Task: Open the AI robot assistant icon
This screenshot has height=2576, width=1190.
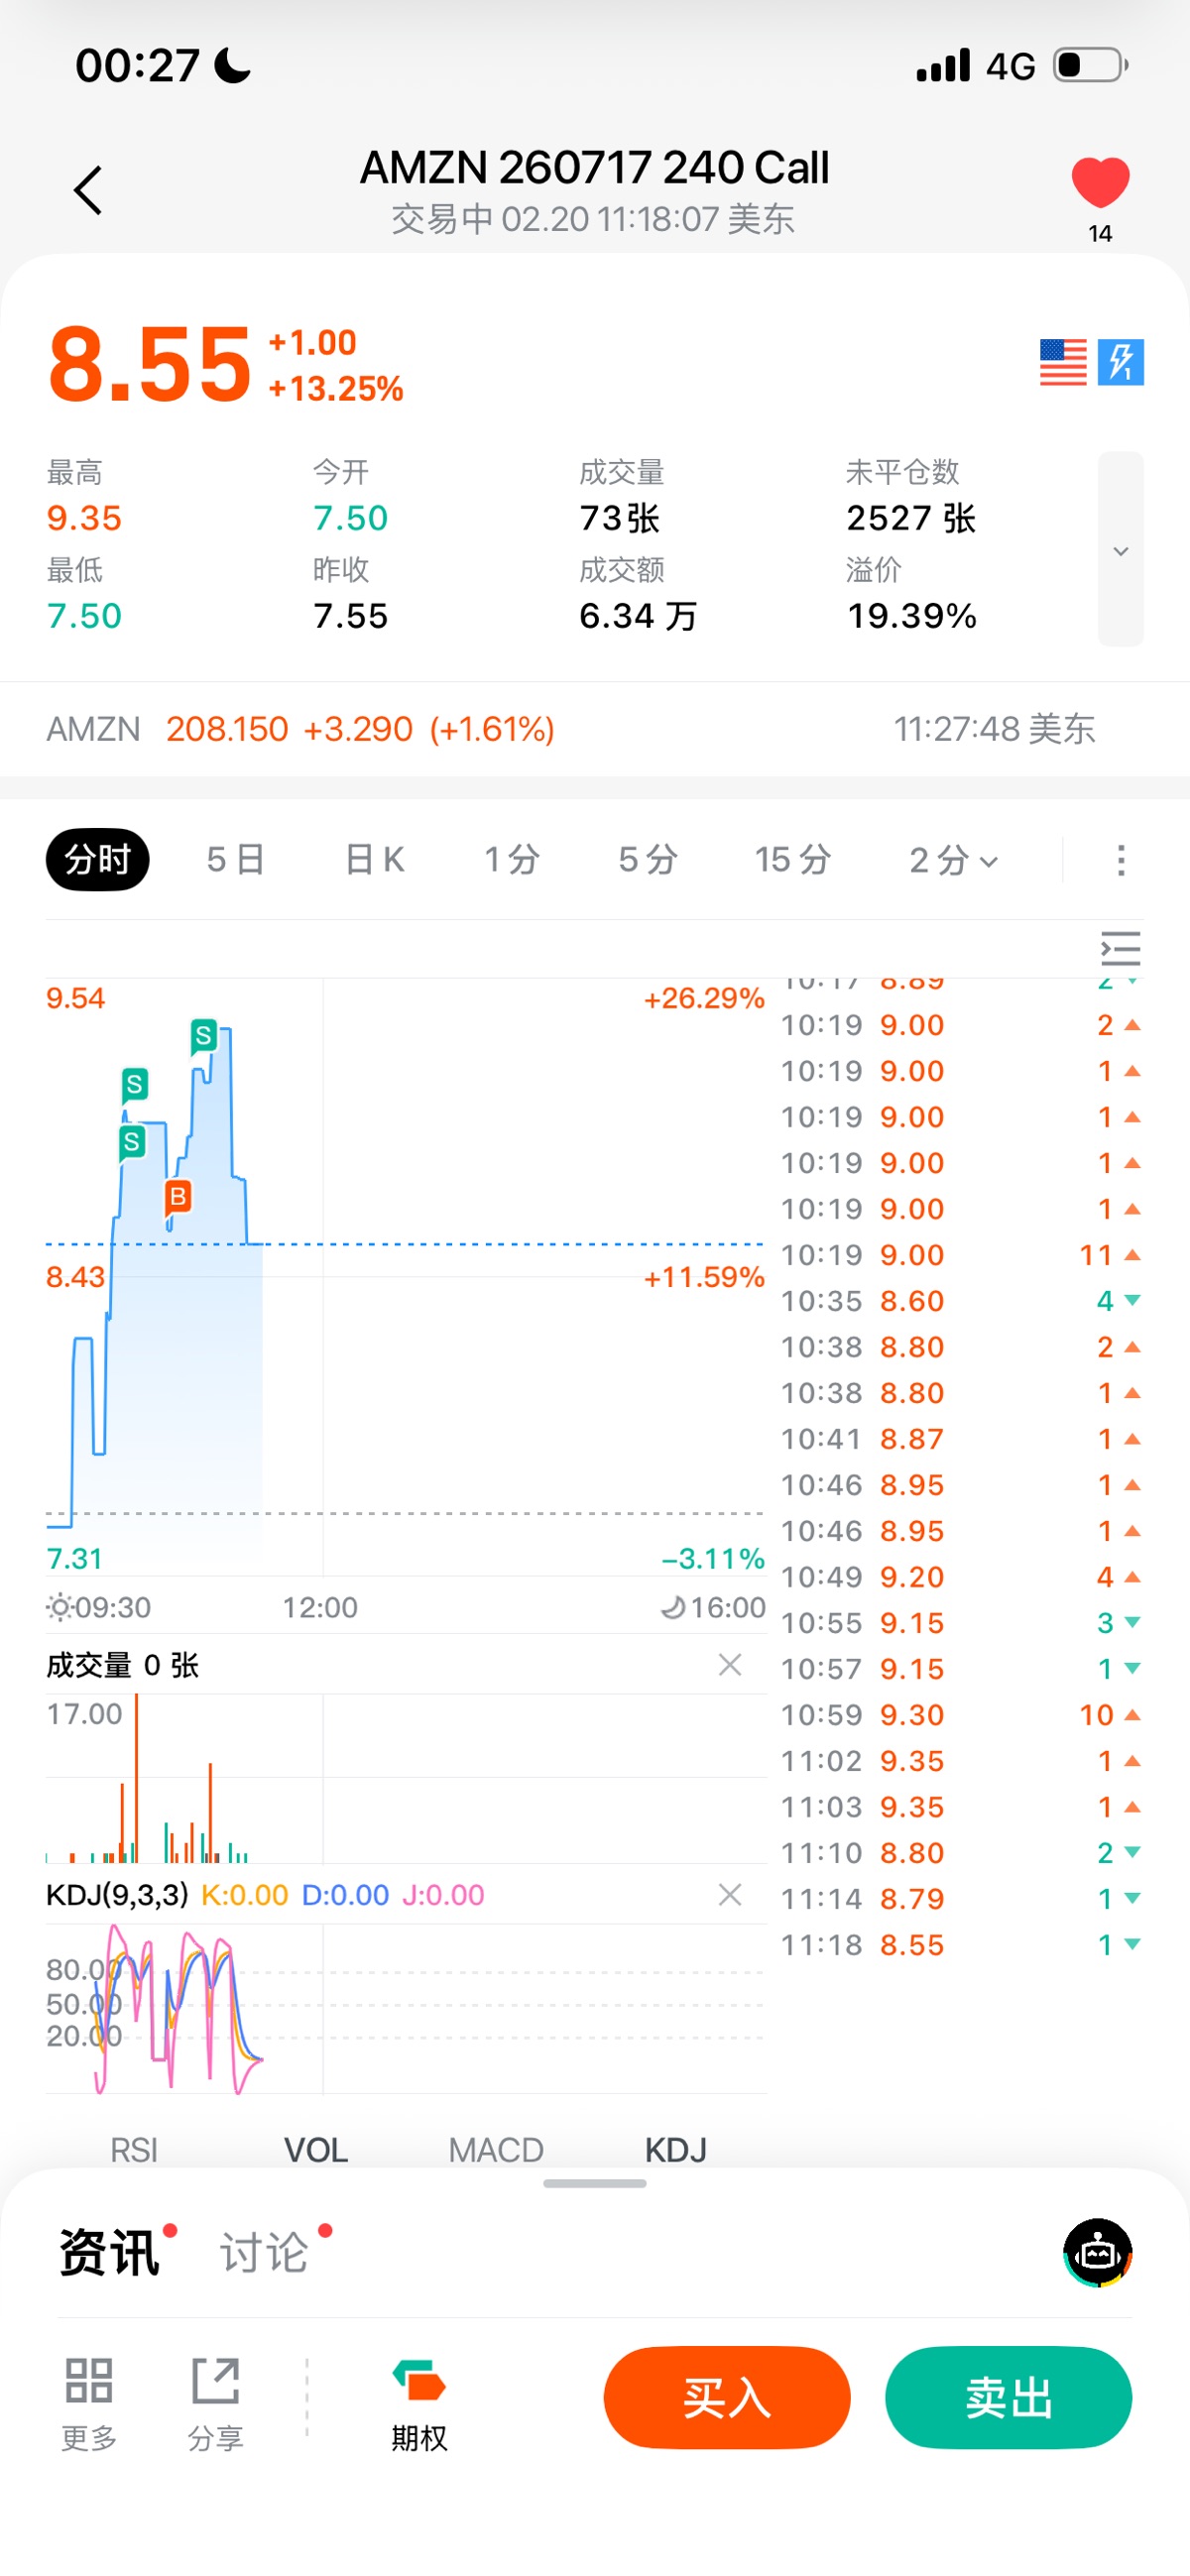Action: click(x=1097, y=2253)
